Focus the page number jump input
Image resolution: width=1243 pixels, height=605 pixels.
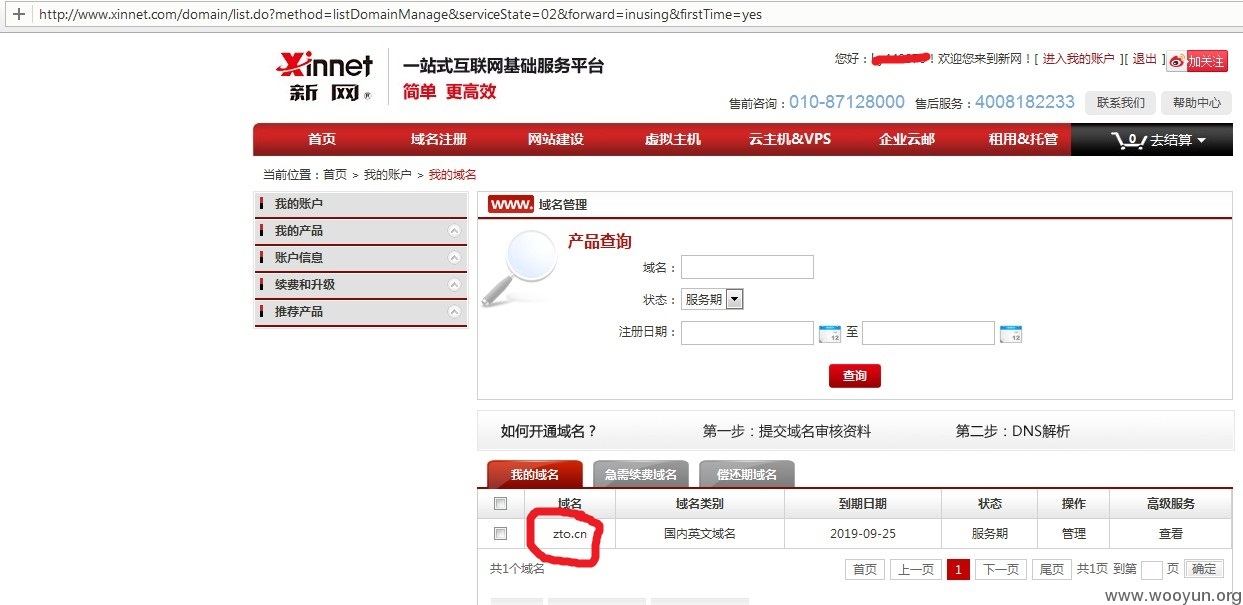point(1152,570)
